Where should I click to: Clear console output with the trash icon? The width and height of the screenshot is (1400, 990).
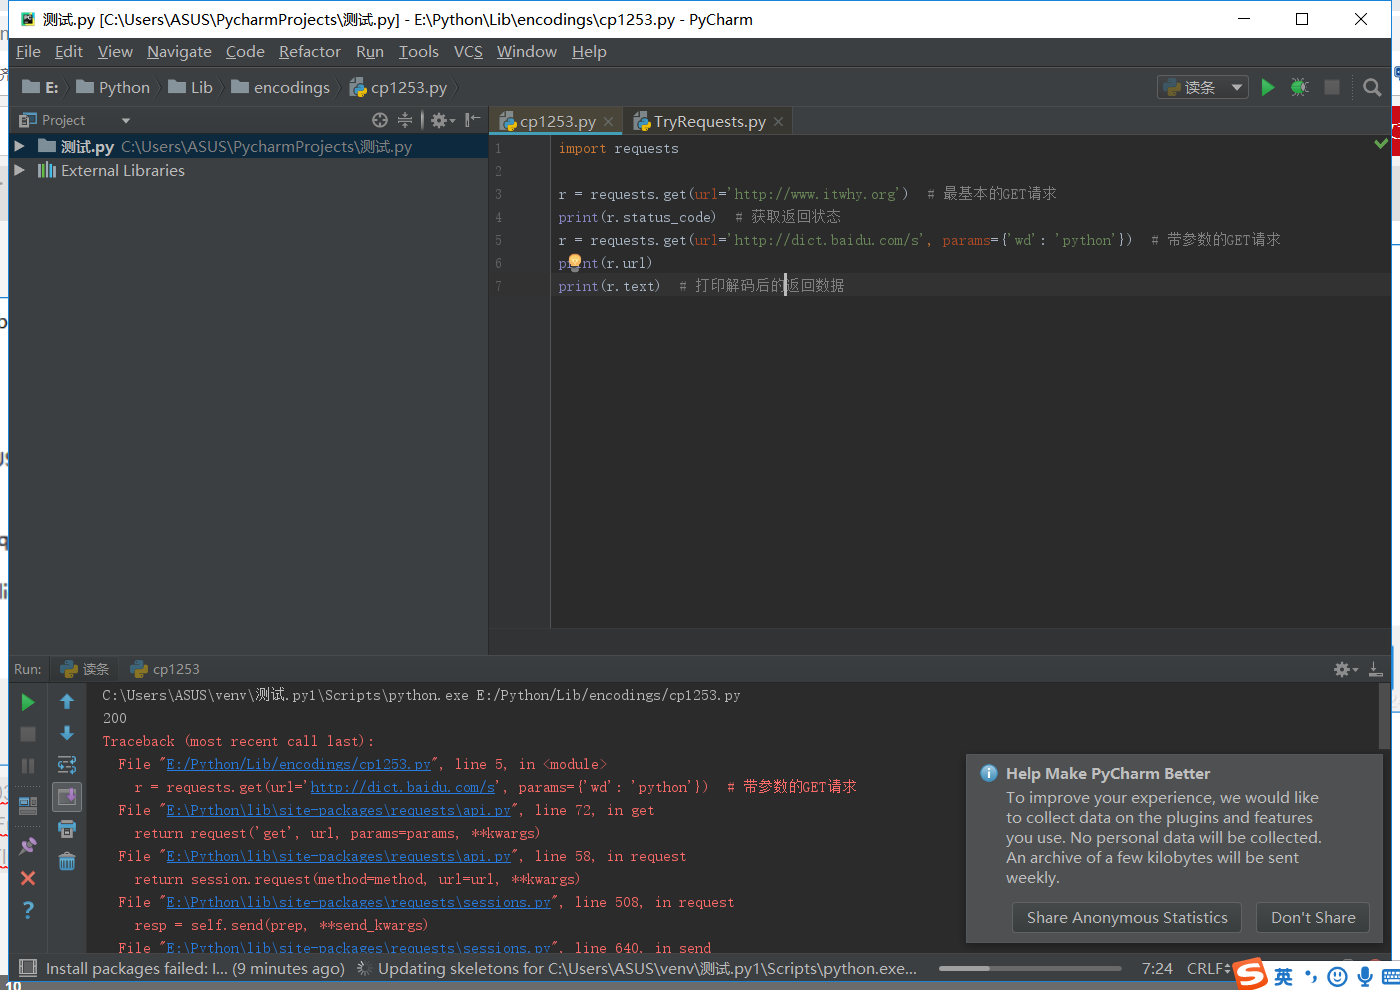(x=67, y=861)
